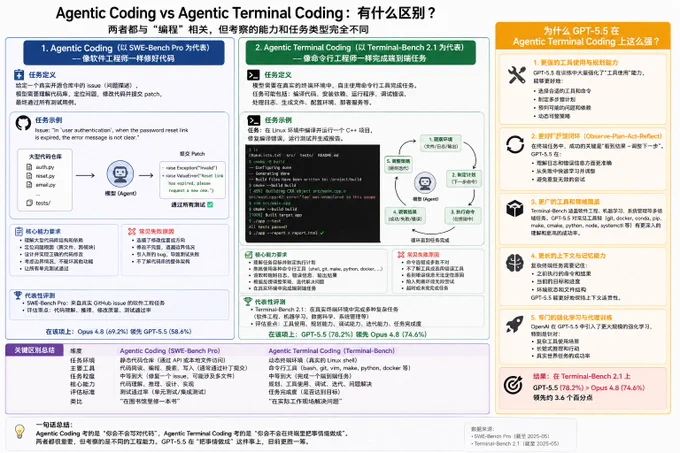
Task: Click the blue checklist icon beside 核心能力要求
Action: click(19, 231)
